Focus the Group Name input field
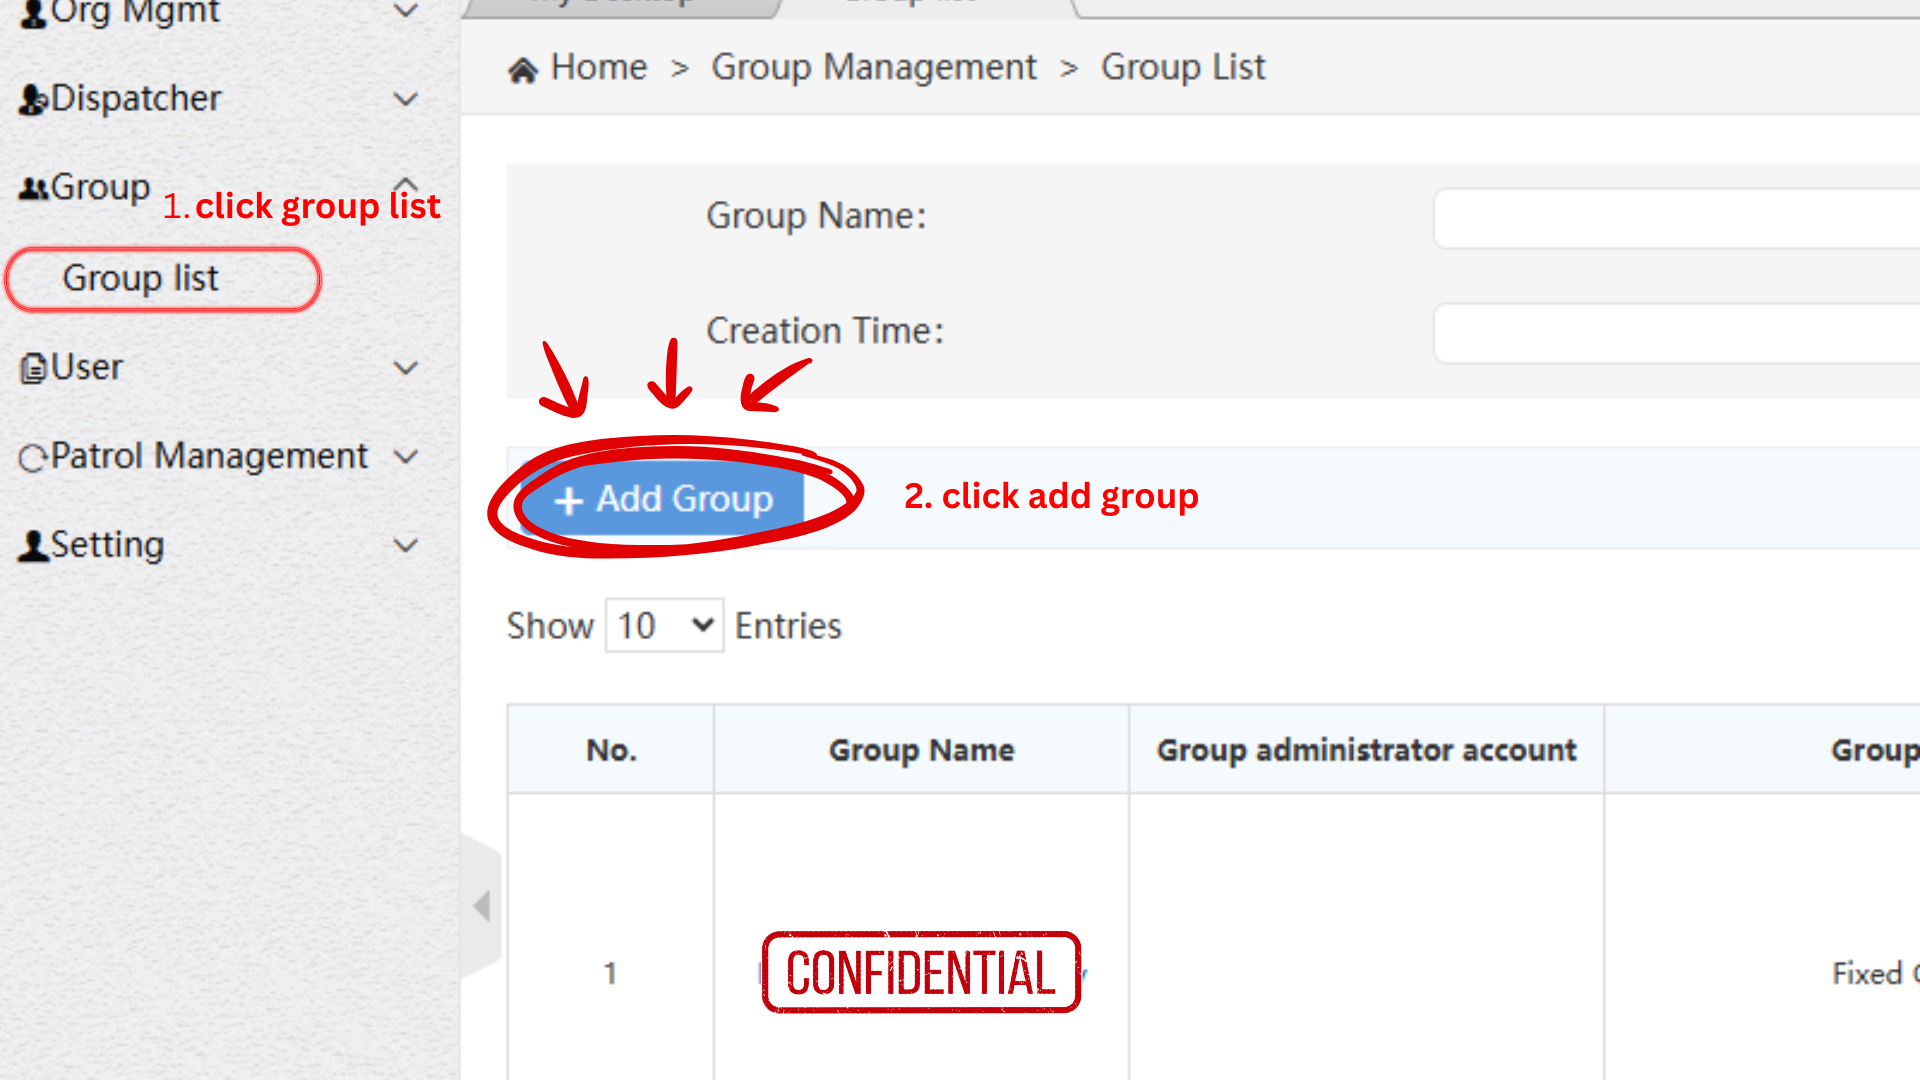The width and height of the screenshot is (1920, 1080). [x=1677, y=217]
